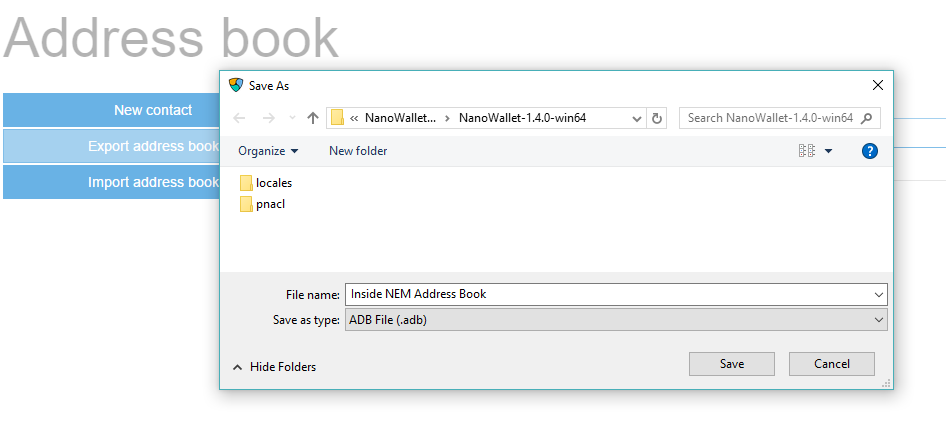Create a New folder
This screenshot has height=441, width=946.
coord(358,151)
